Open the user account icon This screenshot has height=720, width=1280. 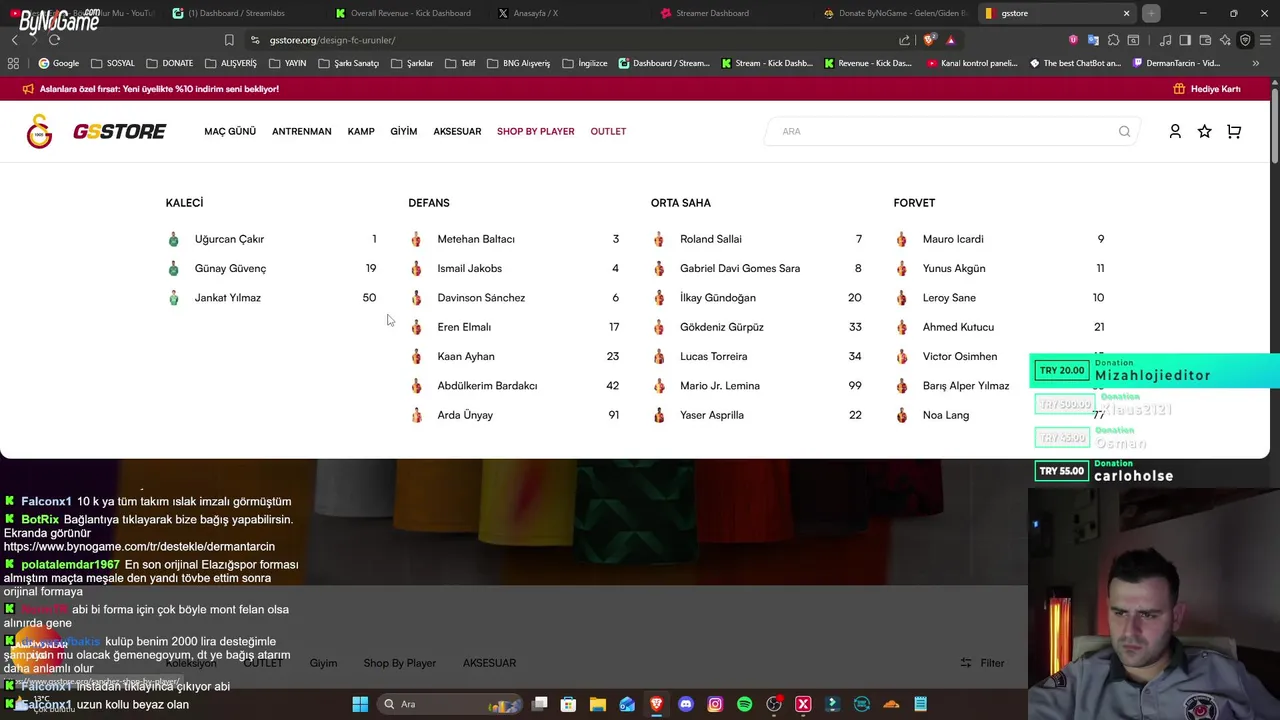[1175, 131]
